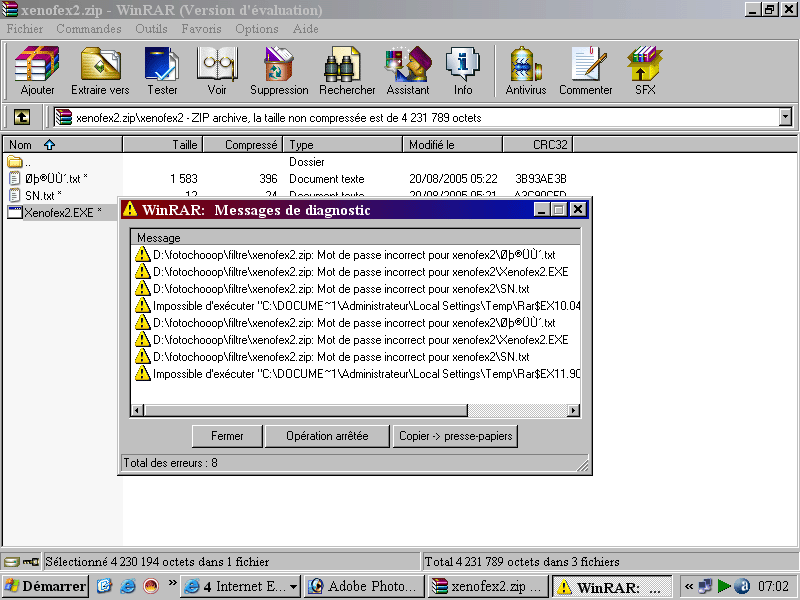
Task: Go up one folder level icon
Action: [x=21, y=117]
